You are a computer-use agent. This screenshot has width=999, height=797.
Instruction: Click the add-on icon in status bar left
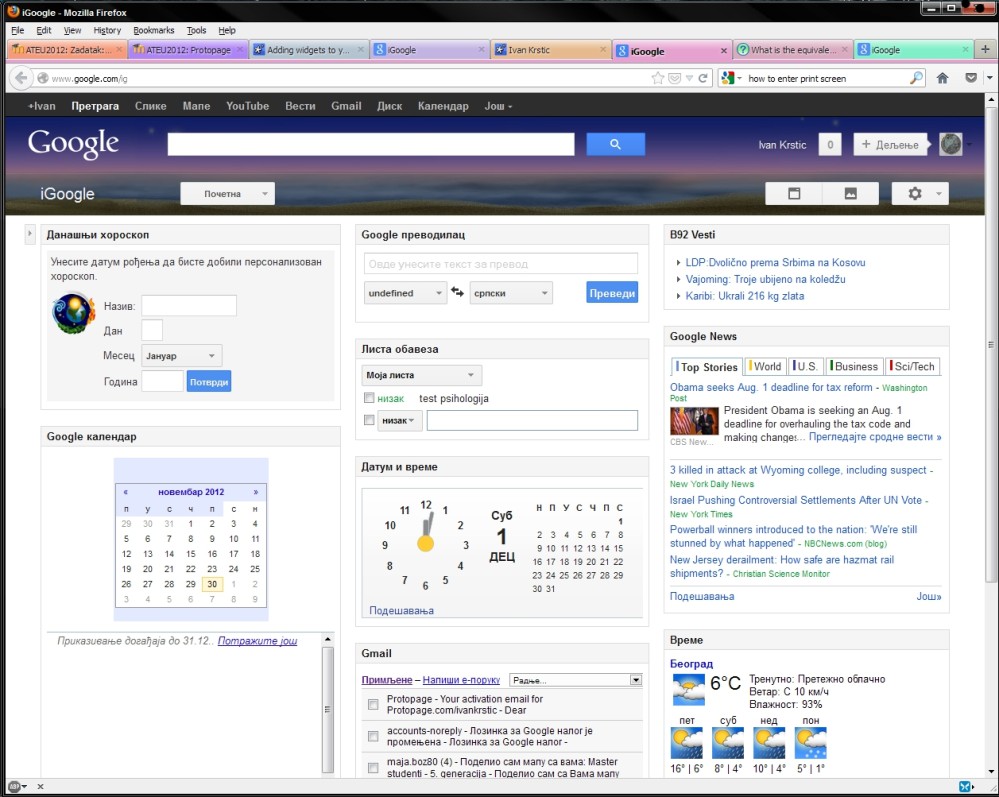[15, 786]
